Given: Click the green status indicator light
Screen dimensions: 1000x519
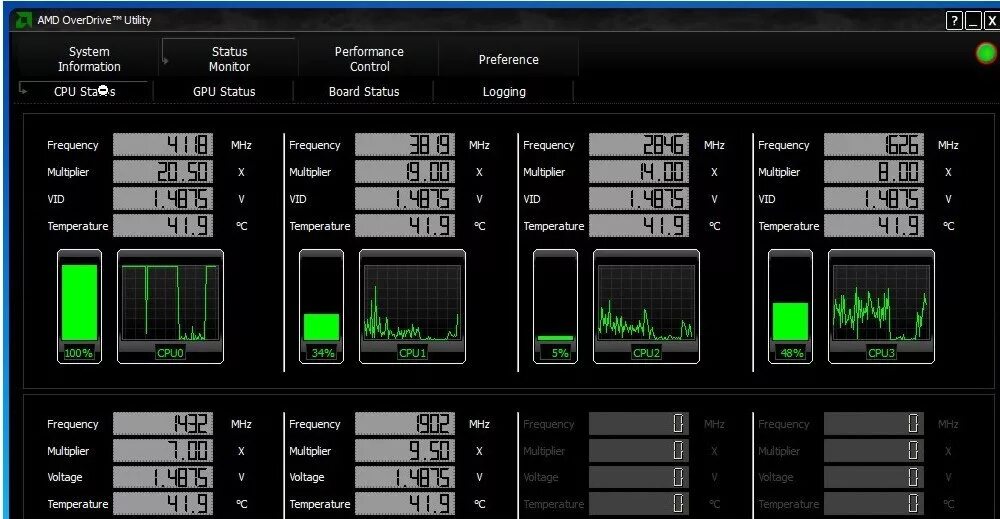Looking at the screenshot, I should click(x=986, y=53).
